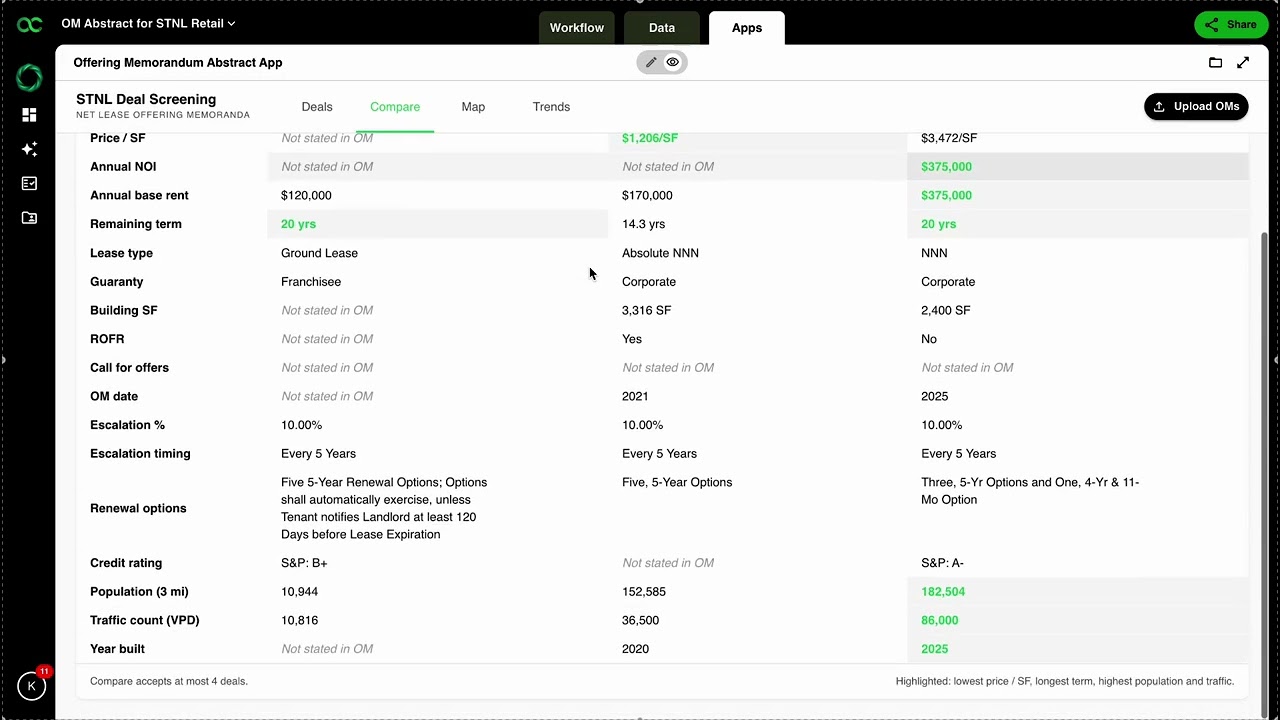Click the Call for offers row label
Screen dimensions: 1280x720
(x=129, y=368)
